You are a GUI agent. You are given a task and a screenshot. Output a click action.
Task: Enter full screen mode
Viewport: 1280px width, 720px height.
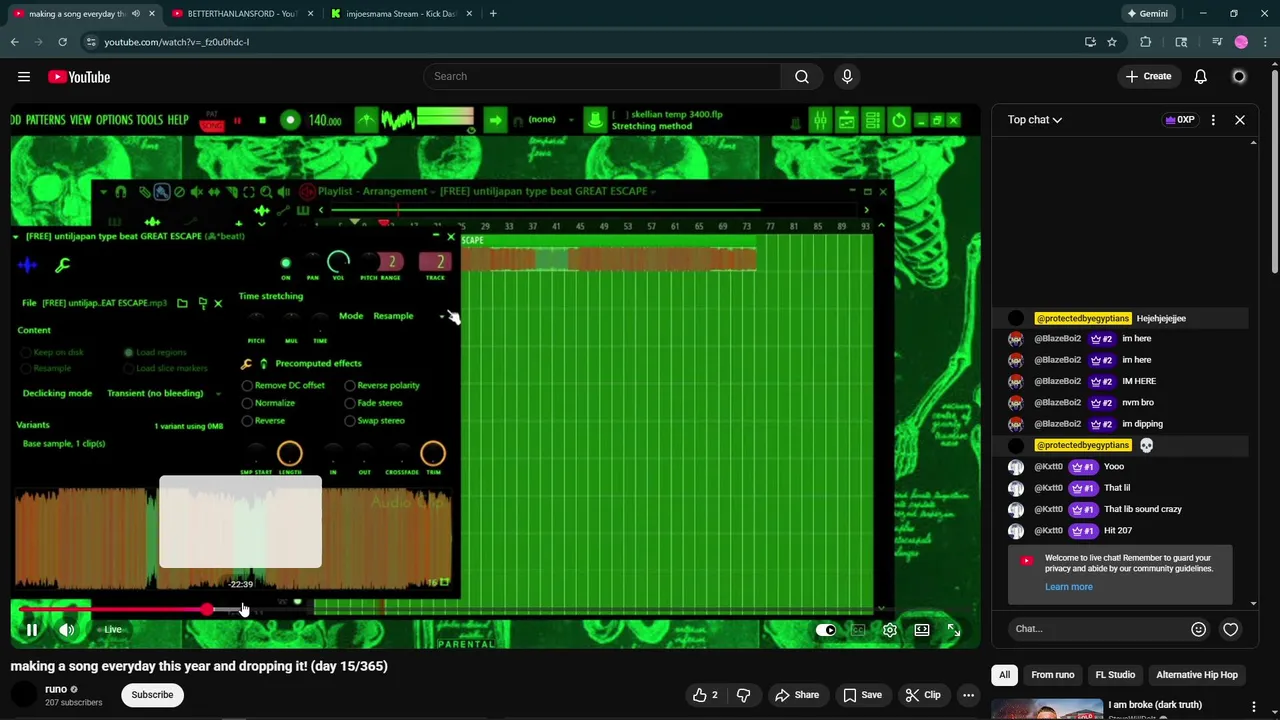pyautogui.click(x=954, y=630)
